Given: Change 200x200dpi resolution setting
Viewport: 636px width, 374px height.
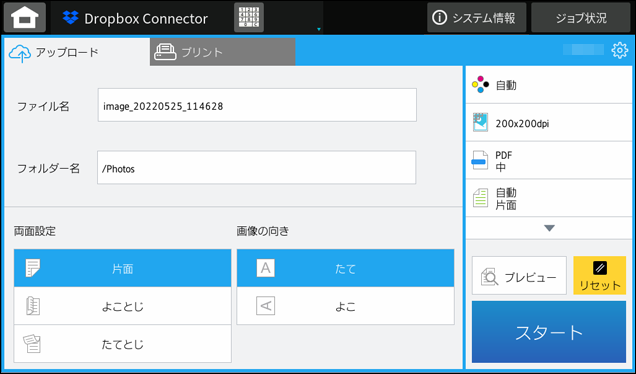Looking at the screenshot, I should pos(549,123).
